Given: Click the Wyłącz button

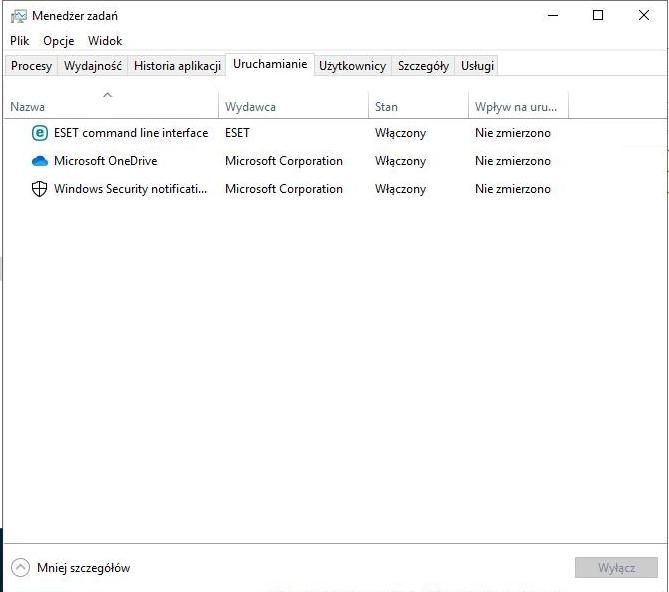Looking at the screenshot, I should (616, 568).
